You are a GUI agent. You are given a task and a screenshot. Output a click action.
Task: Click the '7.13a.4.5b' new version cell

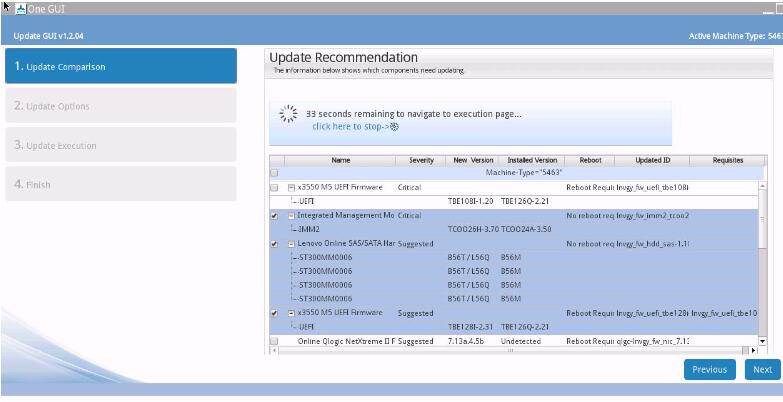click(465, 341)
